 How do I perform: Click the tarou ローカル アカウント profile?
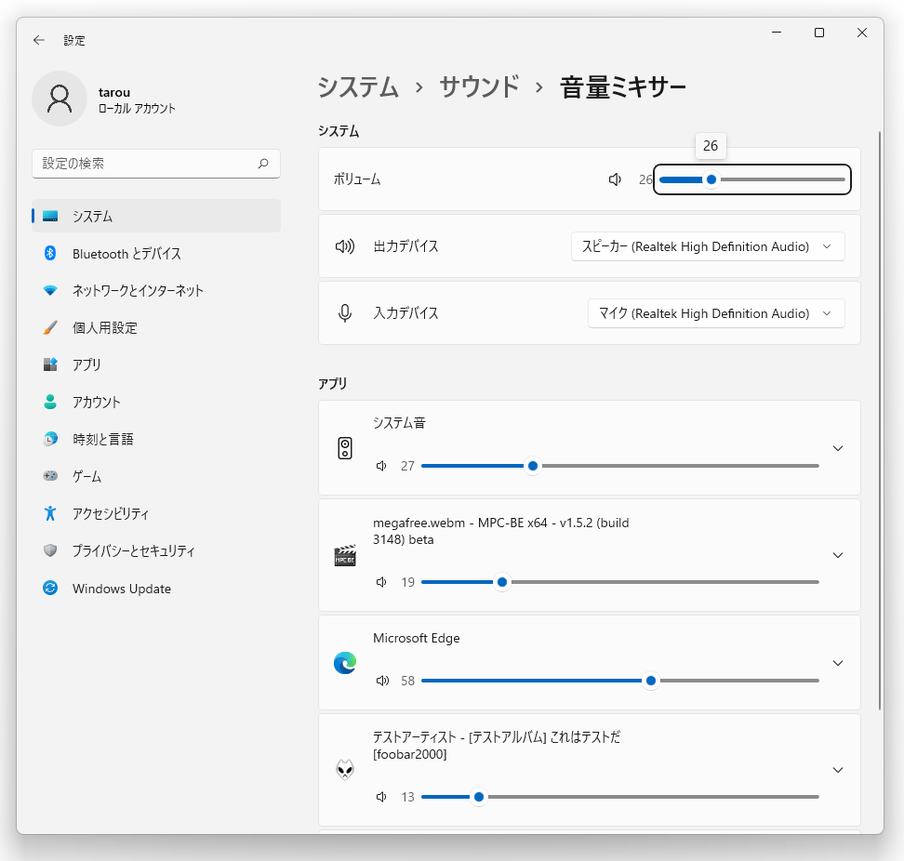(104, 99)
